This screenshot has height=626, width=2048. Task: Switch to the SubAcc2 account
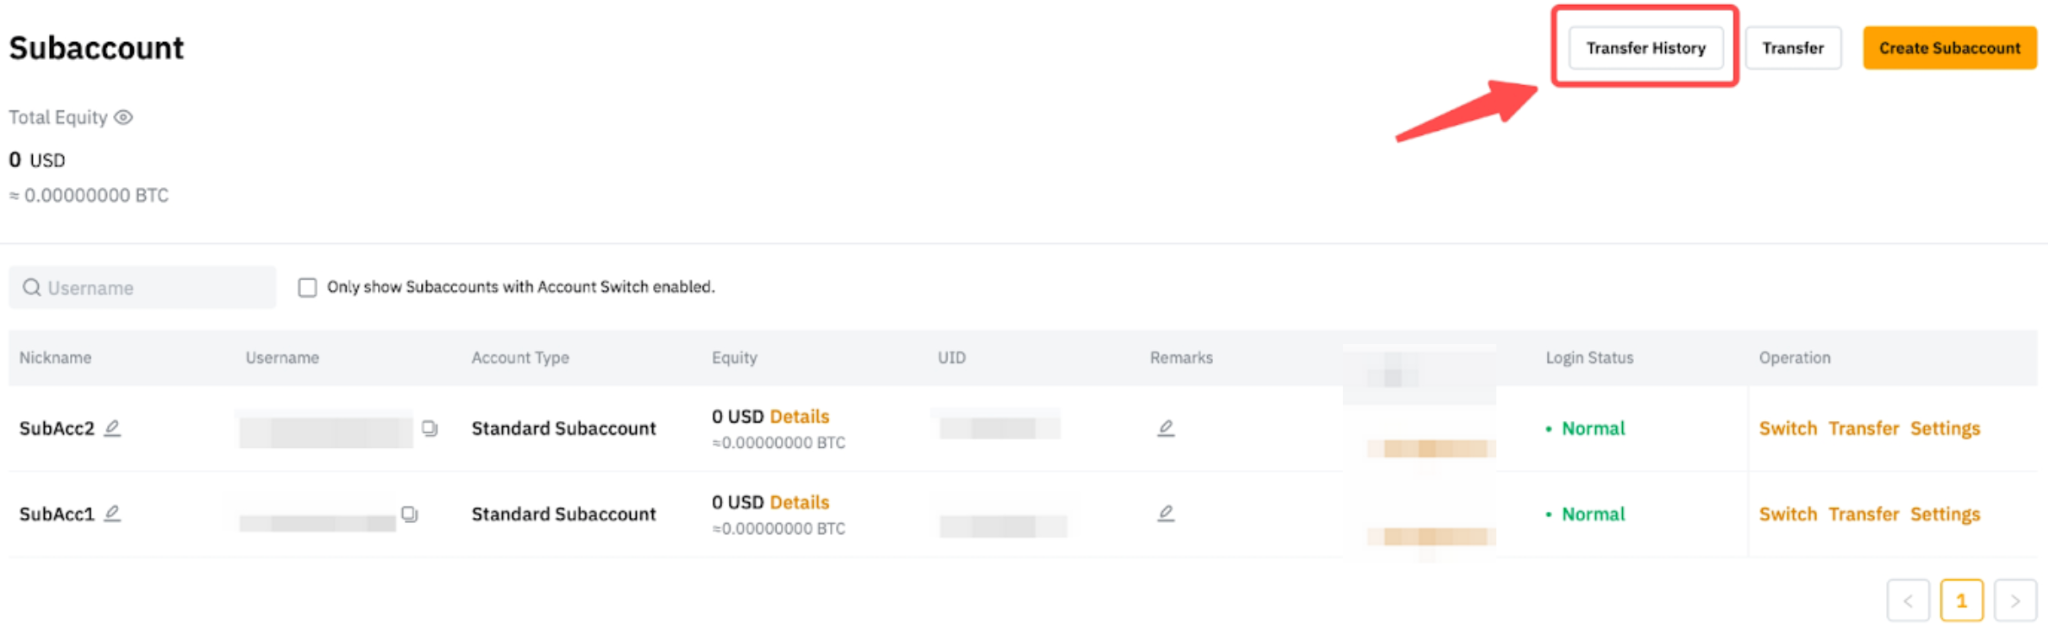(1788, 429)
